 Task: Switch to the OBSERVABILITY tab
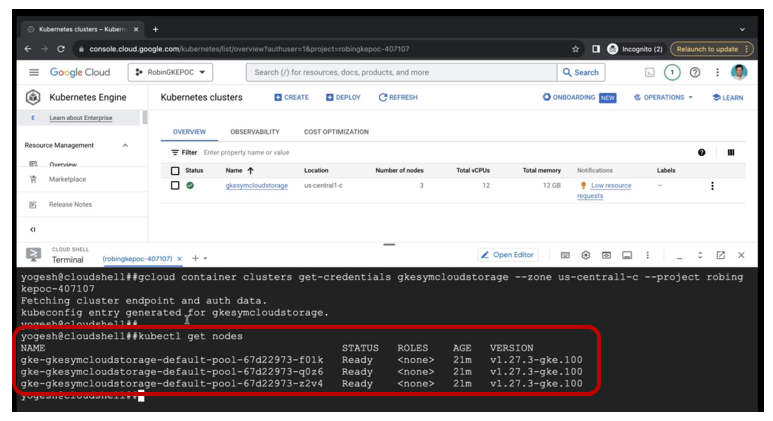point(255,132)
